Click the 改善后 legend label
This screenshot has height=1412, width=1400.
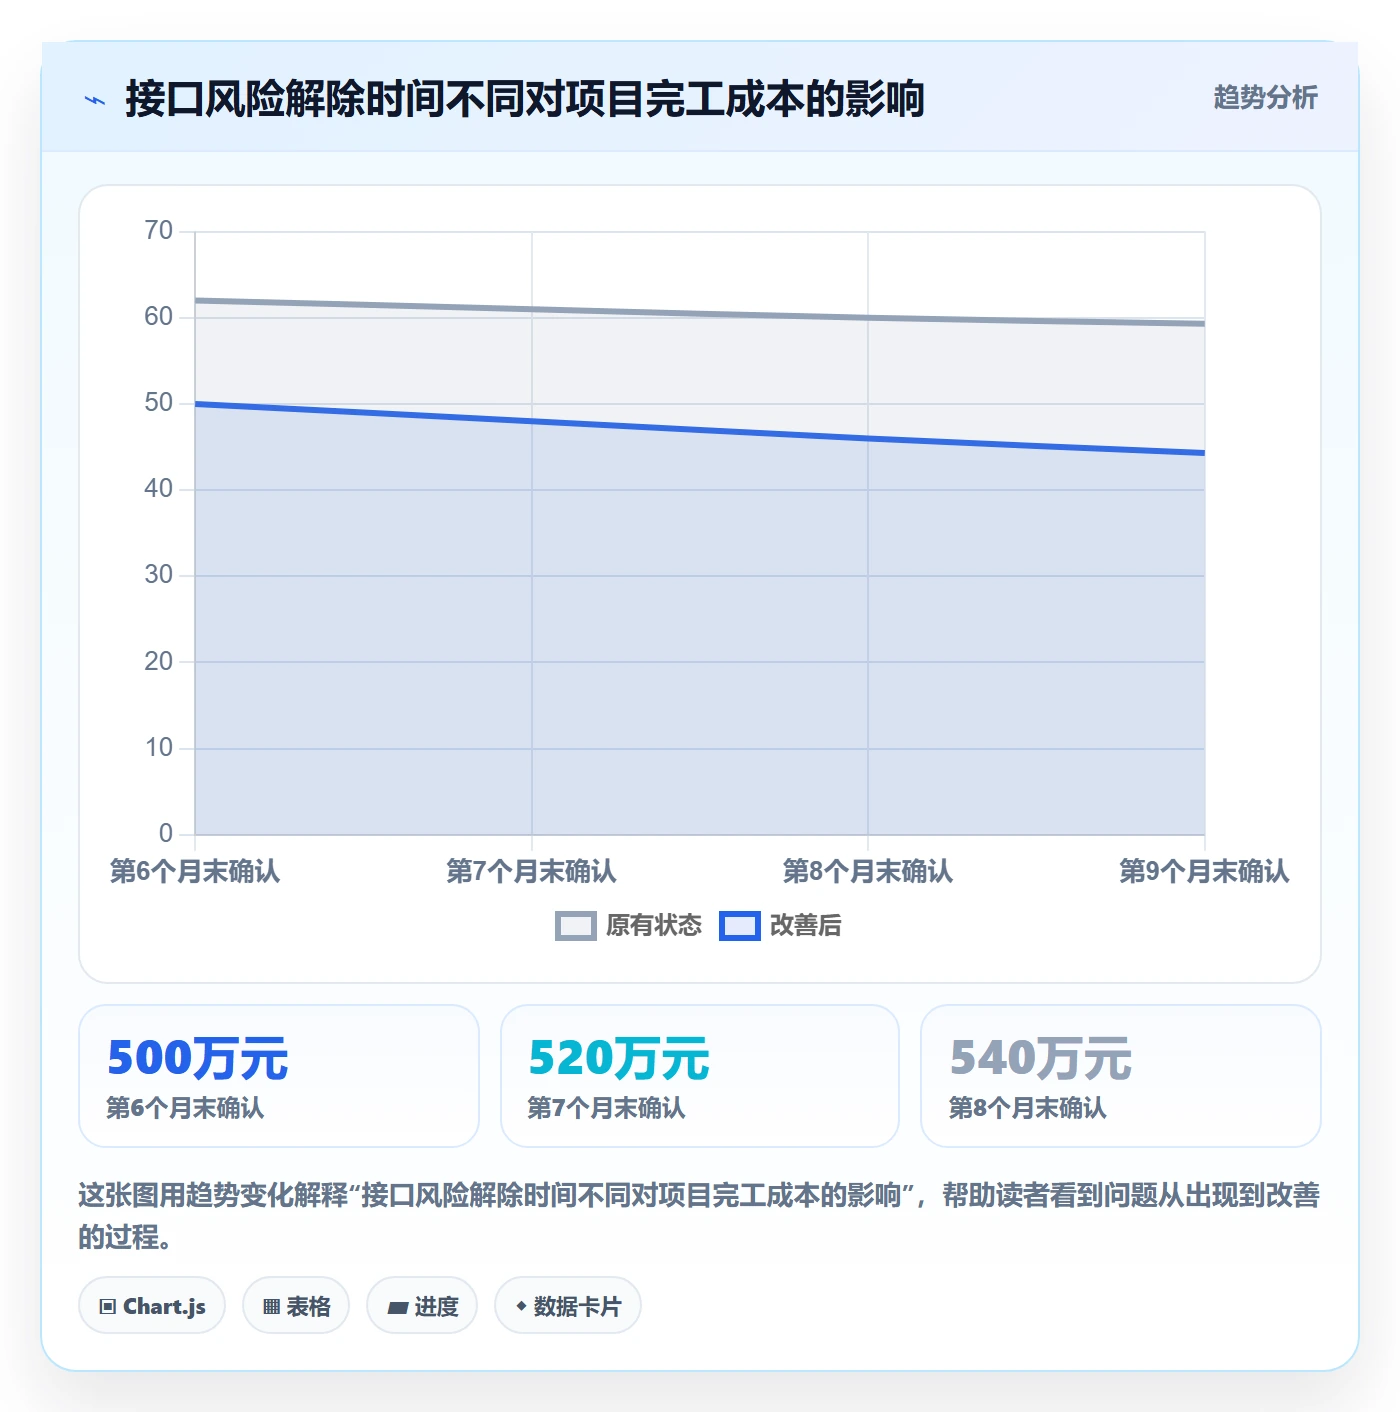806,926
